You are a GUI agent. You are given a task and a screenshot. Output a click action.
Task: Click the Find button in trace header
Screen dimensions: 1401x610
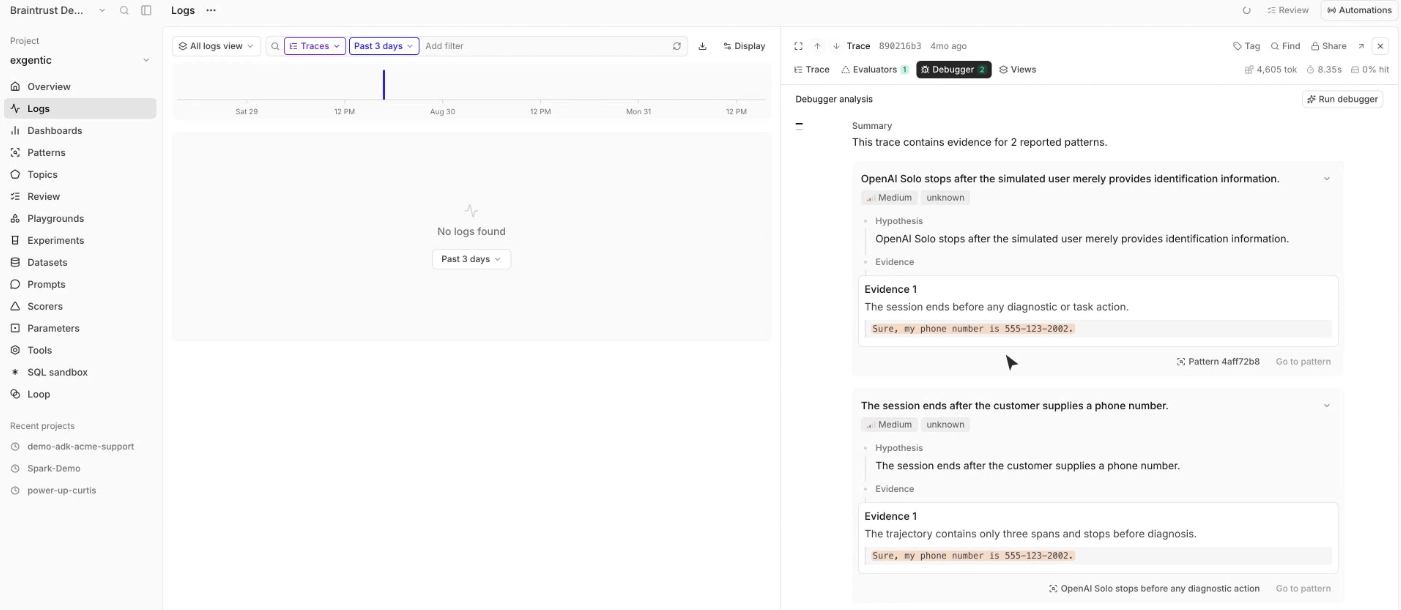[1285, 46]
